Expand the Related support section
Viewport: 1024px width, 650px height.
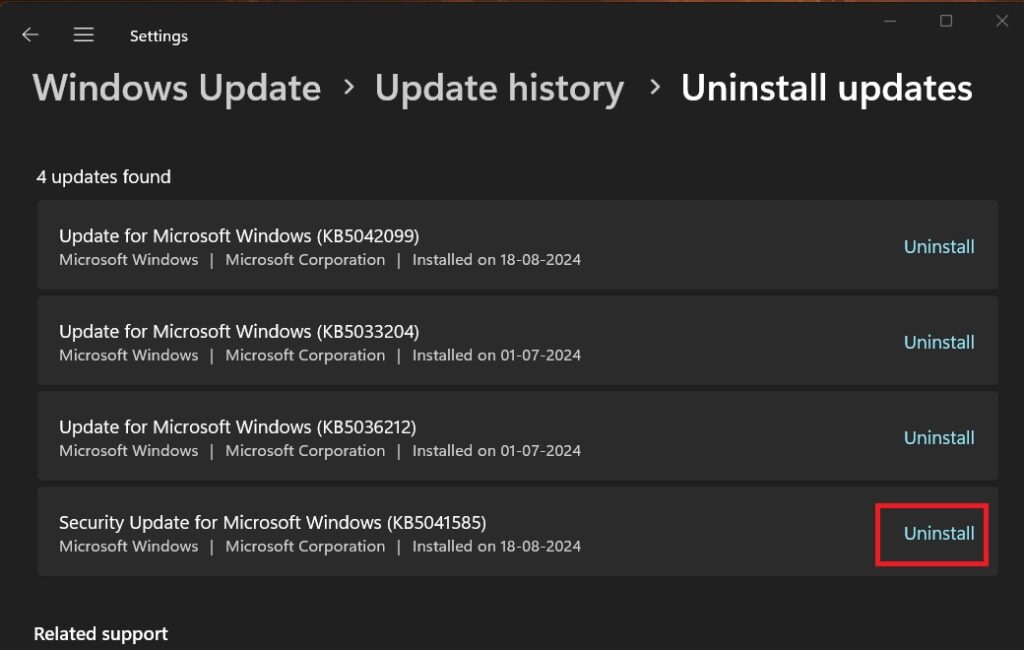[x=100, y=633]
